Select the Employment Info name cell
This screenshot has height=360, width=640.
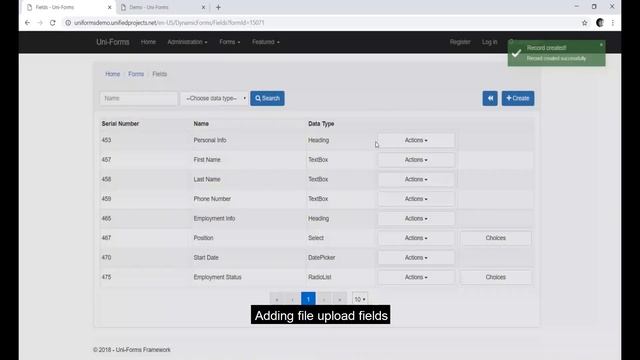pyautogui.click(x=214, y=218)
